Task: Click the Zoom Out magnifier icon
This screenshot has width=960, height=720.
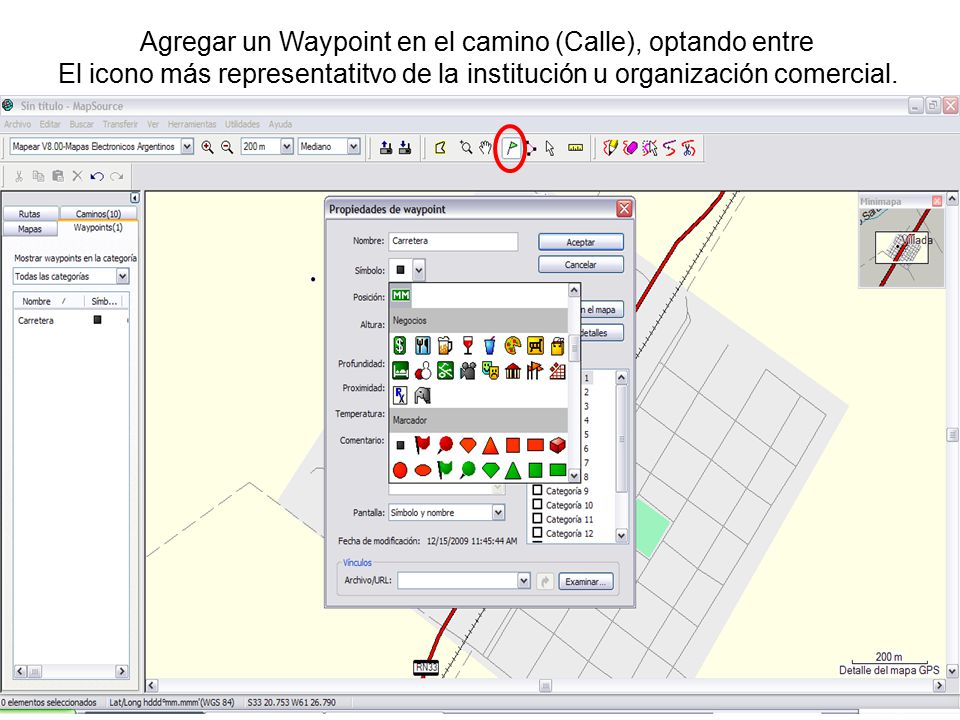Action: pos(227,147)
